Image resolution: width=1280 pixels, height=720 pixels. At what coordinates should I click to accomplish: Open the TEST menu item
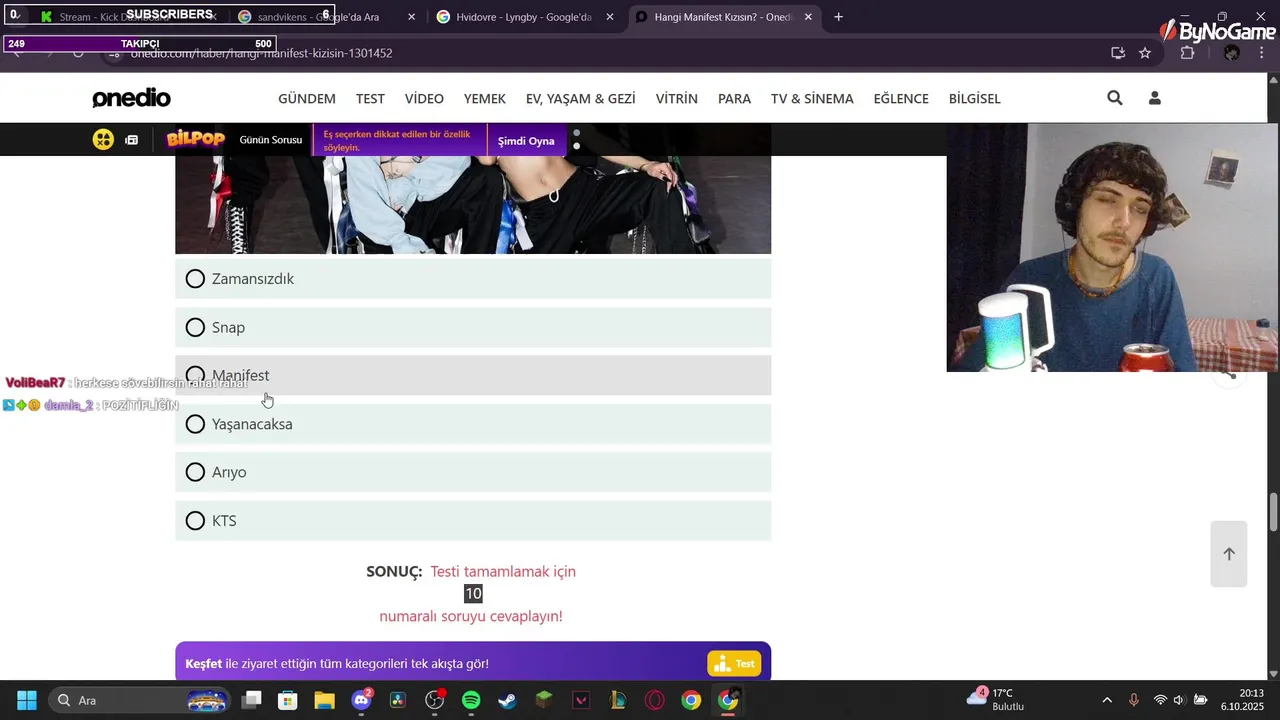click(370, 98)
